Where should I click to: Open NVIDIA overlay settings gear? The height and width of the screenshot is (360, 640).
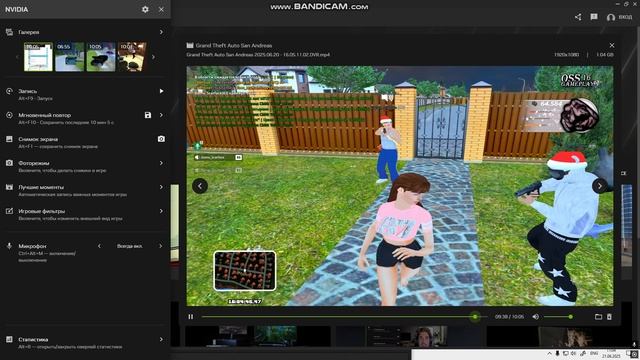pyautogui.click(x=145, y=9)
